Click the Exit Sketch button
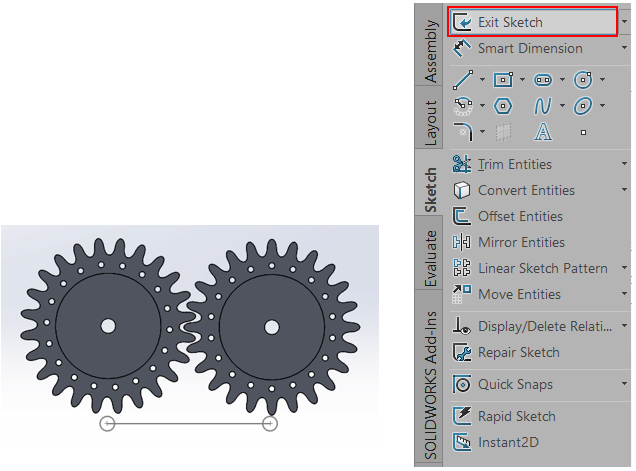636x471 pixels. (532, 22)
